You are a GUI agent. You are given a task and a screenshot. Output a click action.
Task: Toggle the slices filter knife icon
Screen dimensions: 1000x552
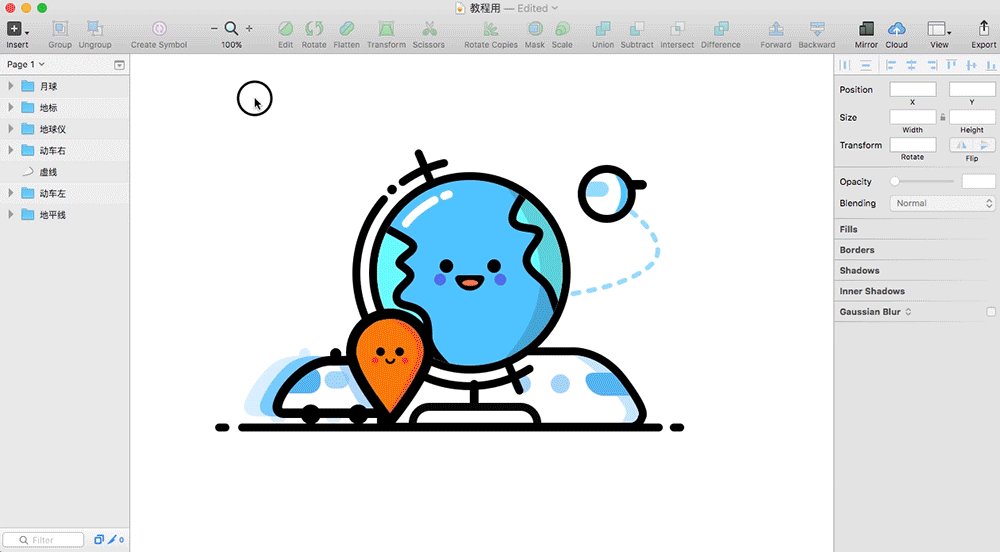pyautogui.click(x=112, y=540)
